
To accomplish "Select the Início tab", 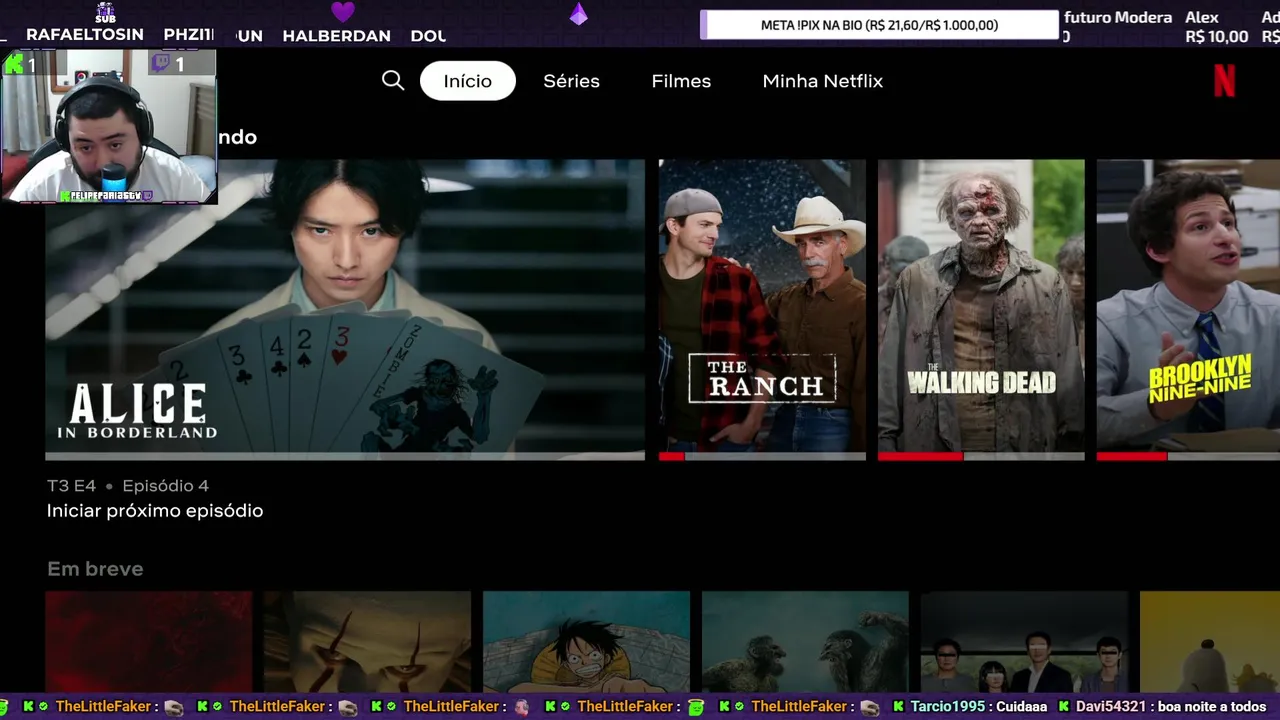I will (x=468, y=81).
